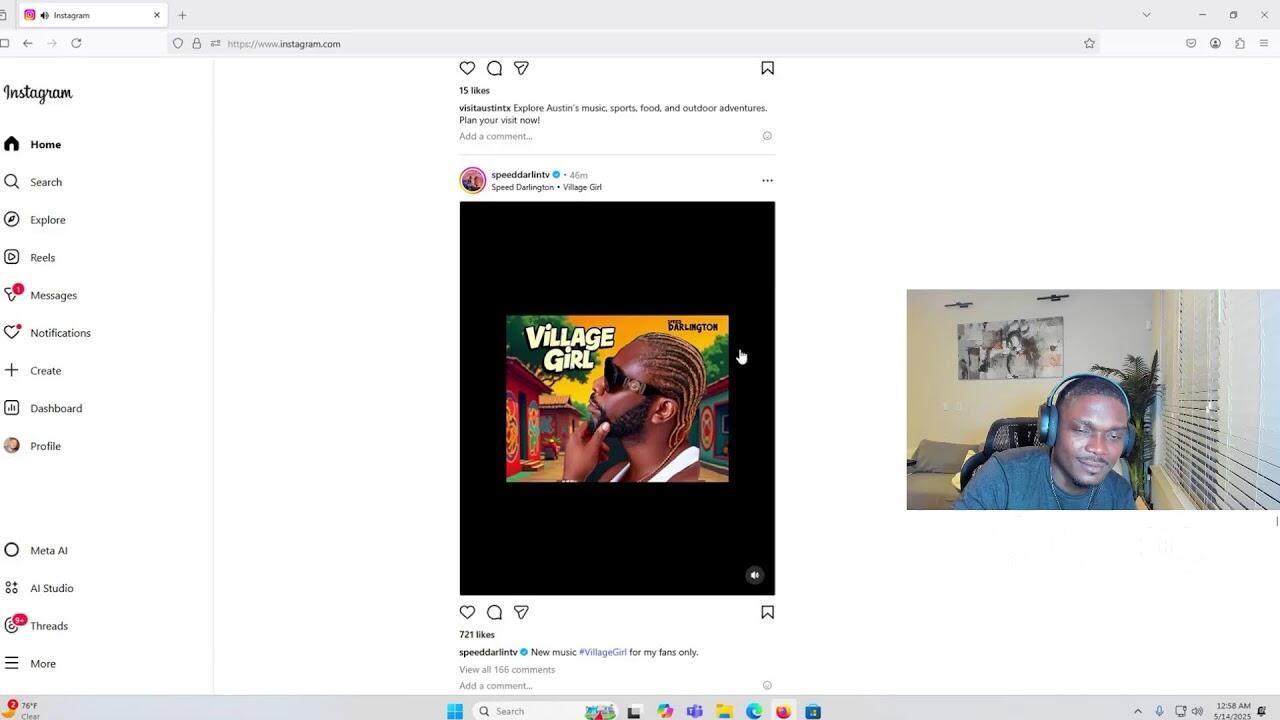
Task: Open more options for speeddarlintv post
Action: 767,181
